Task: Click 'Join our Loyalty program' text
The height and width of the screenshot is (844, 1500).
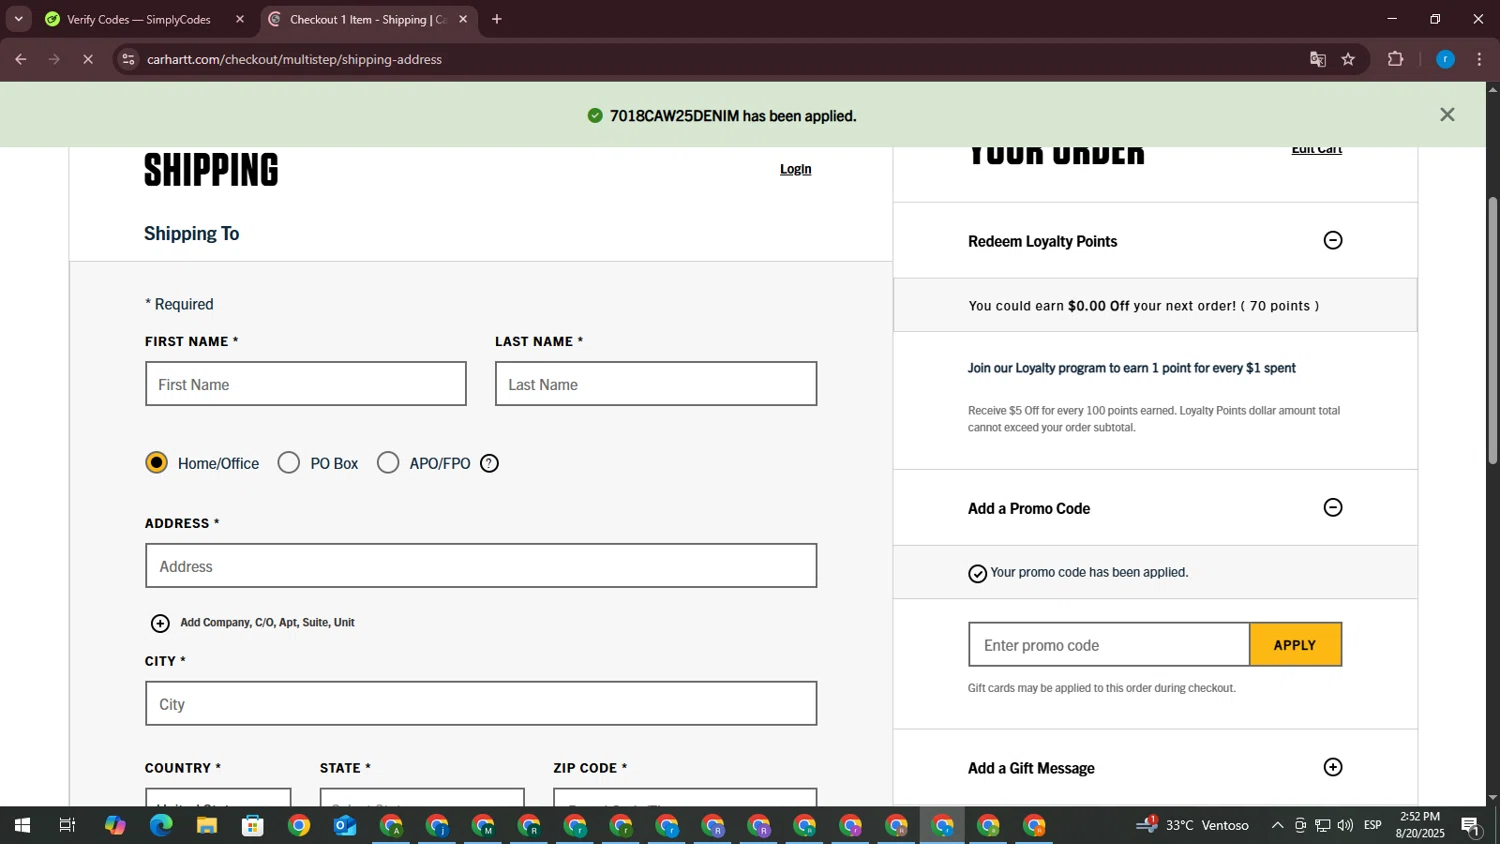Action: pyautogui.click(x=1132, y=368)
